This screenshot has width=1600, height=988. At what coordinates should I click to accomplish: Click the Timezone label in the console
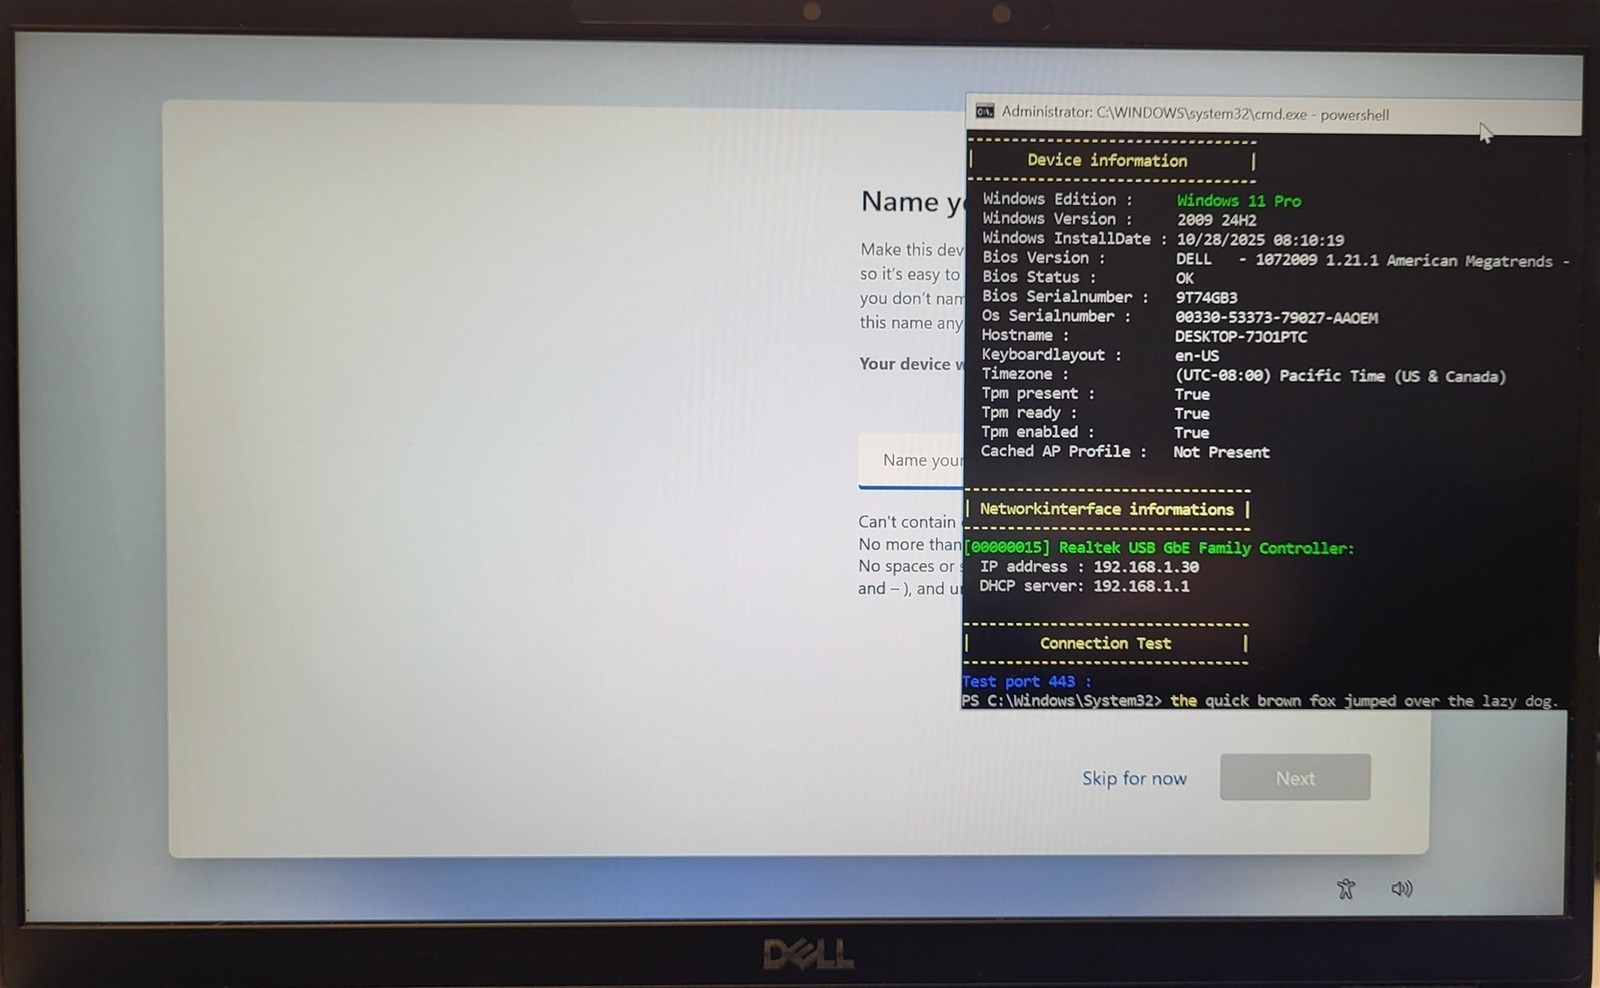coord(1025,374)
